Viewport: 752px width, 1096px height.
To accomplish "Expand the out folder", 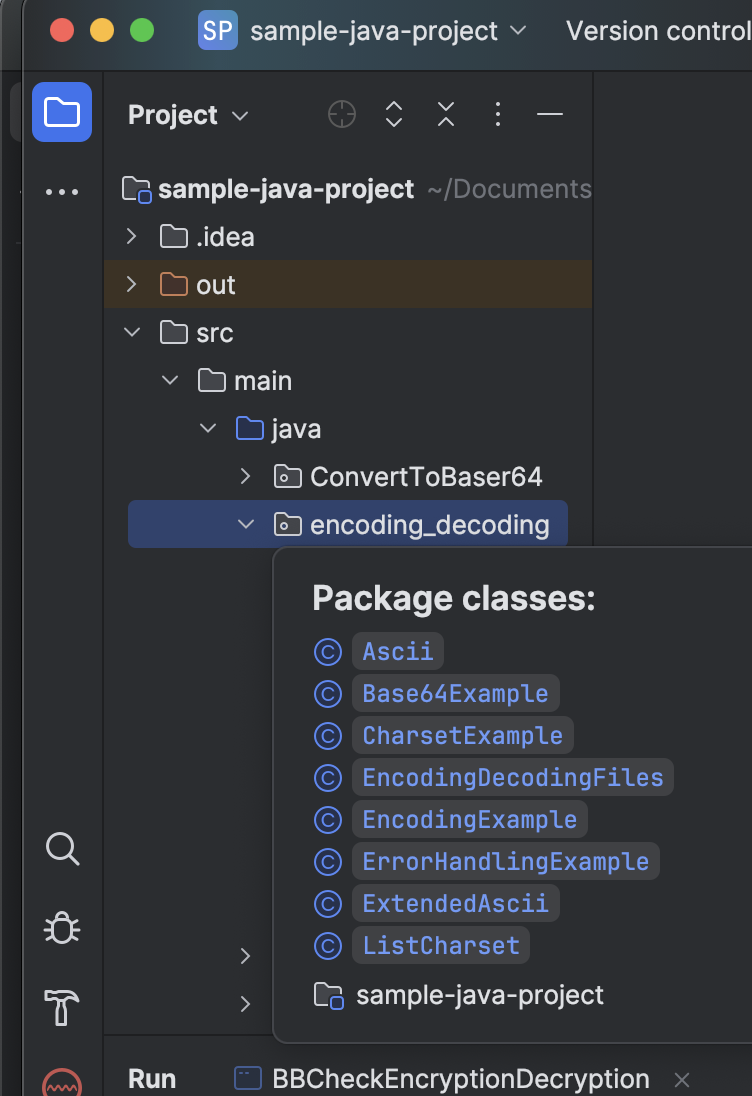I will tap(131, 284).
